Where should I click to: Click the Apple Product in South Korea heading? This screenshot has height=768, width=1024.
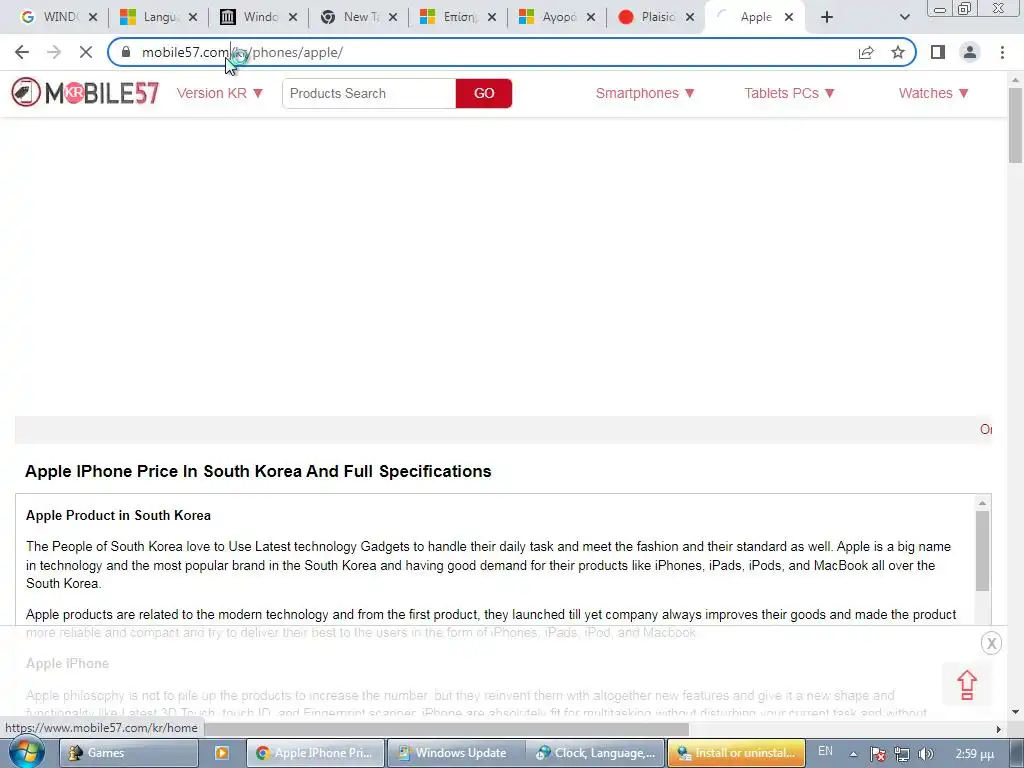point(118,515)
